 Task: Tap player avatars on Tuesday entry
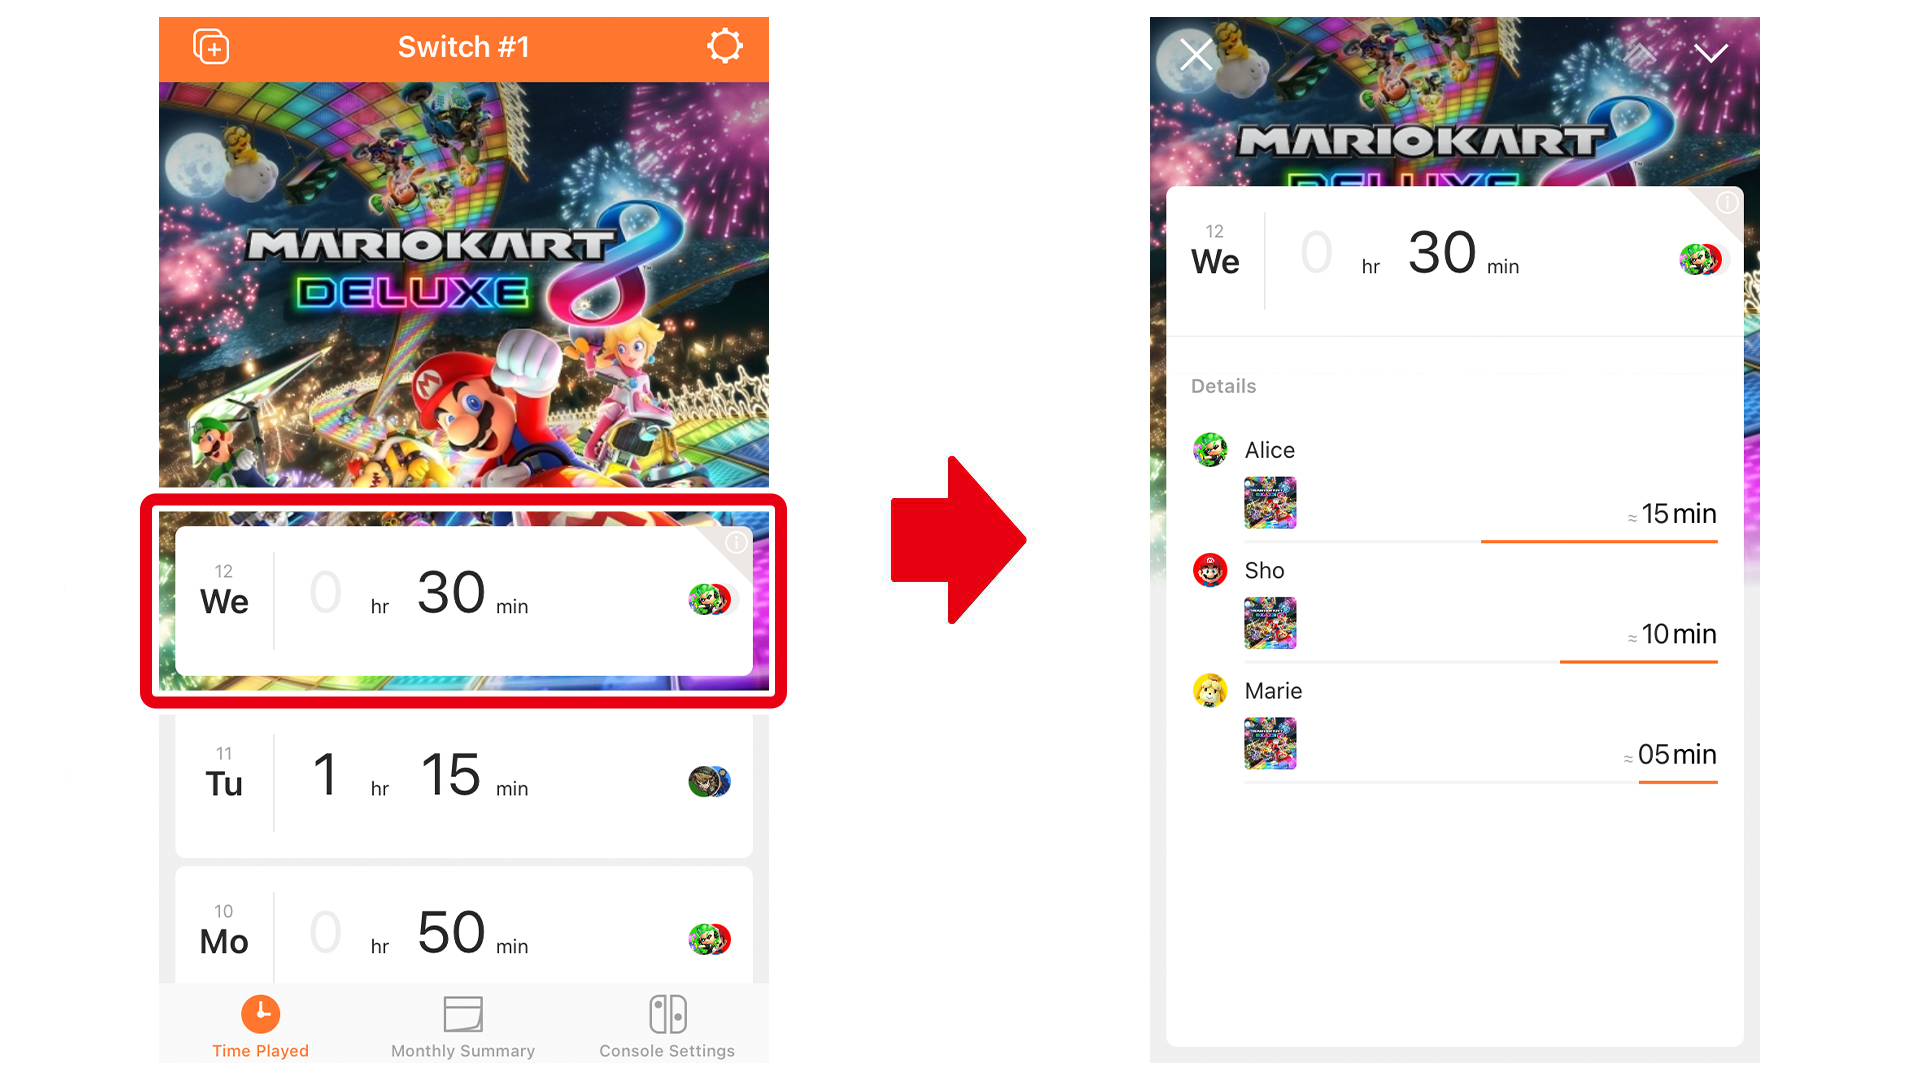[x=710, y=781]
